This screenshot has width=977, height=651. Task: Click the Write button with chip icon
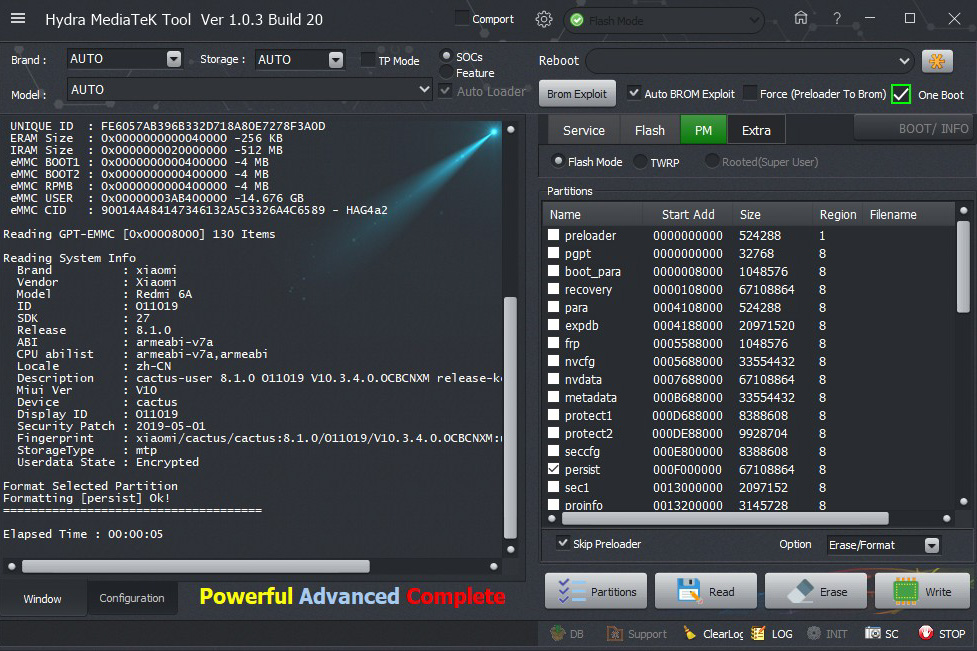tap(922, 591)
